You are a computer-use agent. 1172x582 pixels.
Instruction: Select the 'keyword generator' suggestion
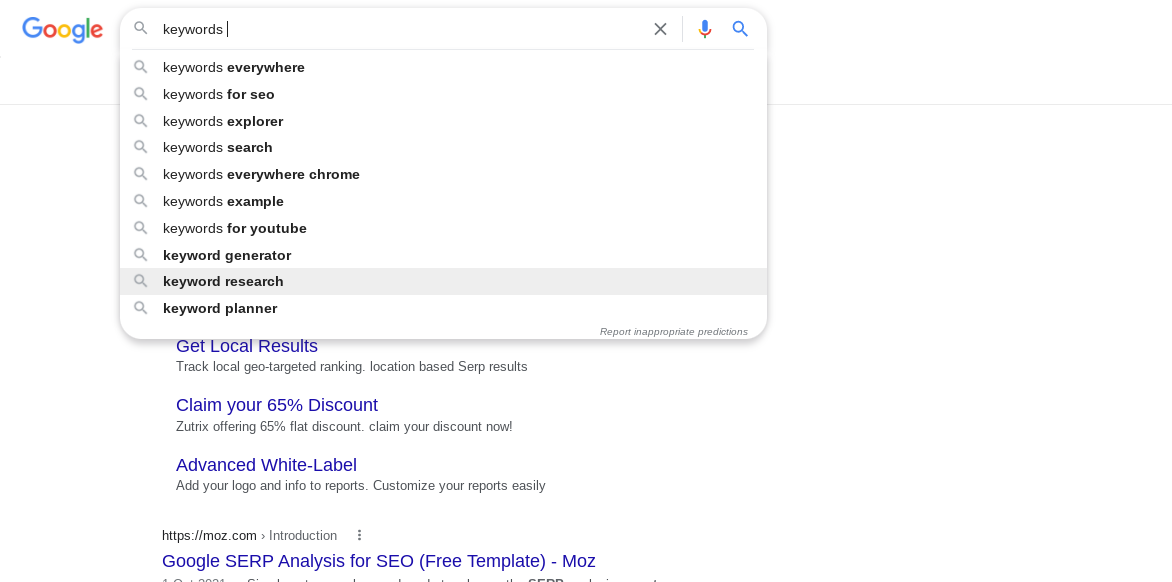pos(443,255)
